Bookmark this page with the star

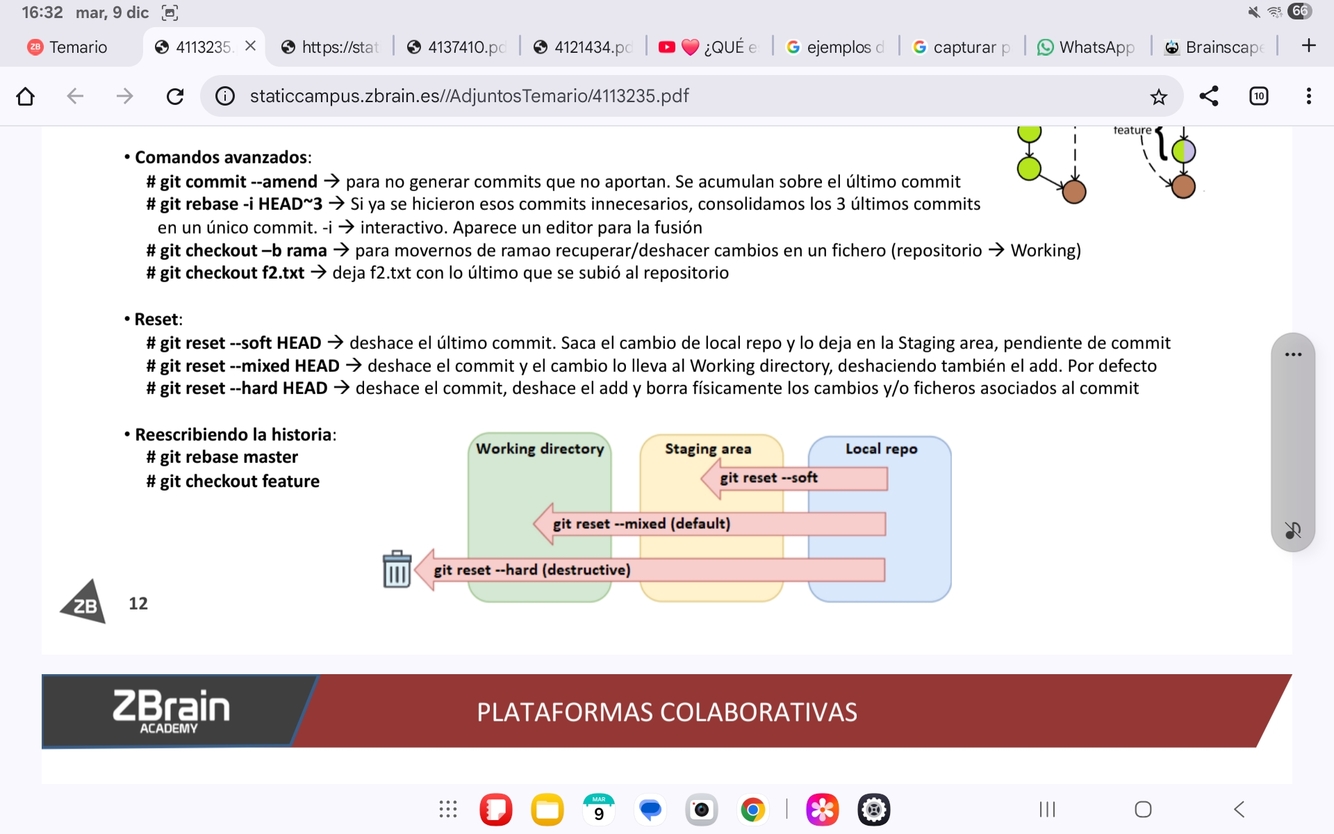click(1158, 96)
